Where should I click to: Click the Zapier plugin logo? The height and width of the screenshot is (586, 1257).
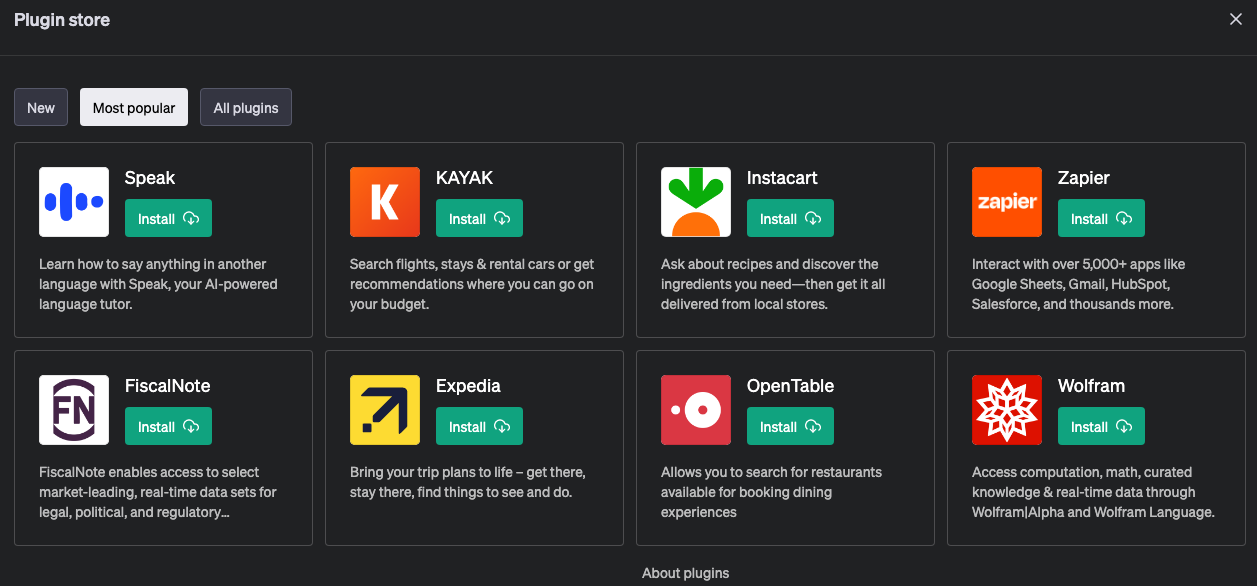pos(1007,202)
